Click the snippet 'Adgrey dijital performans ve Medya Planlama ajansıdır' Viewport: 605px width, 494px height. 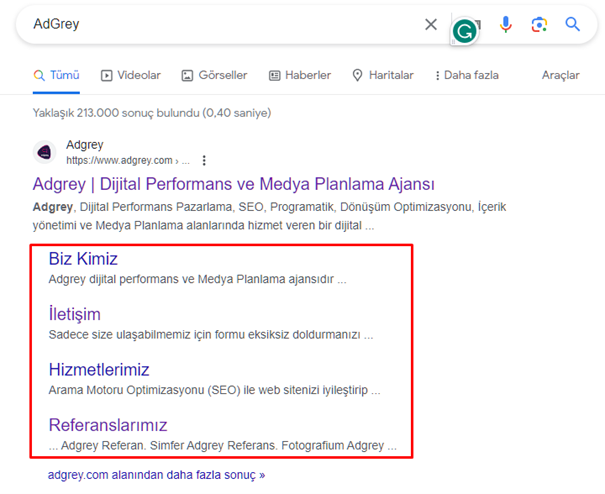tap(198, 279)
